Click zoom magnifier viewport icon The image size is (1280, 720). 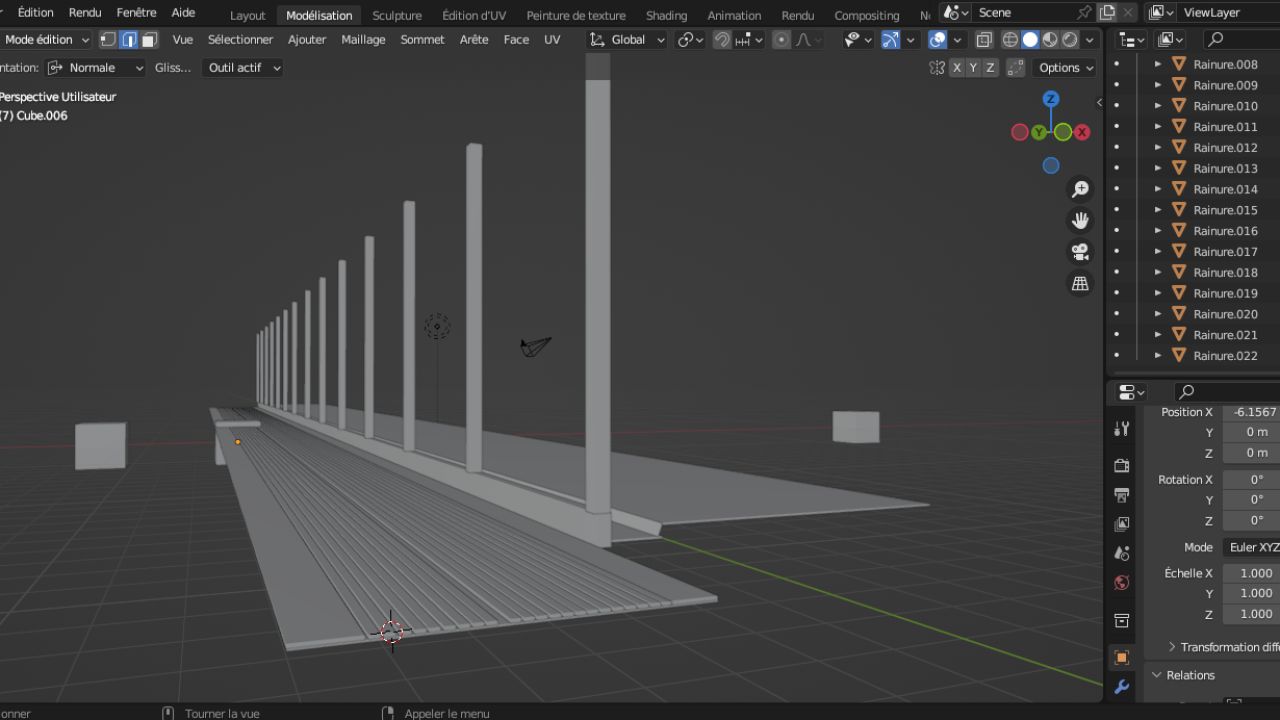pyautogui.click(x=1080, y=189)
